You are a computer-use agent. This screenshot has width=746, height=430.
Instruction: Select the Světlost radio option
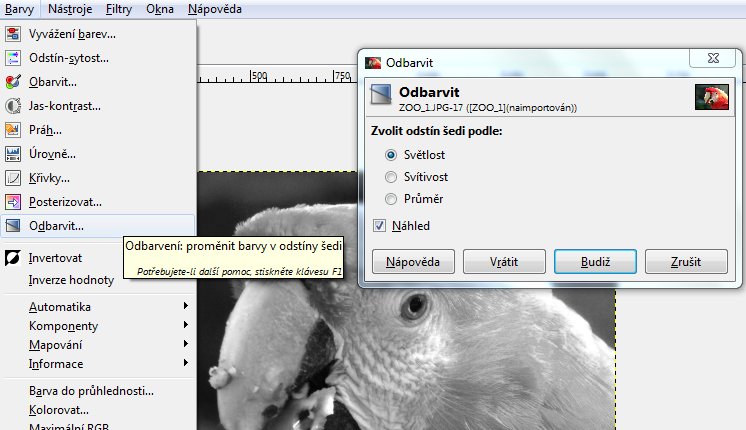point(391,155)
